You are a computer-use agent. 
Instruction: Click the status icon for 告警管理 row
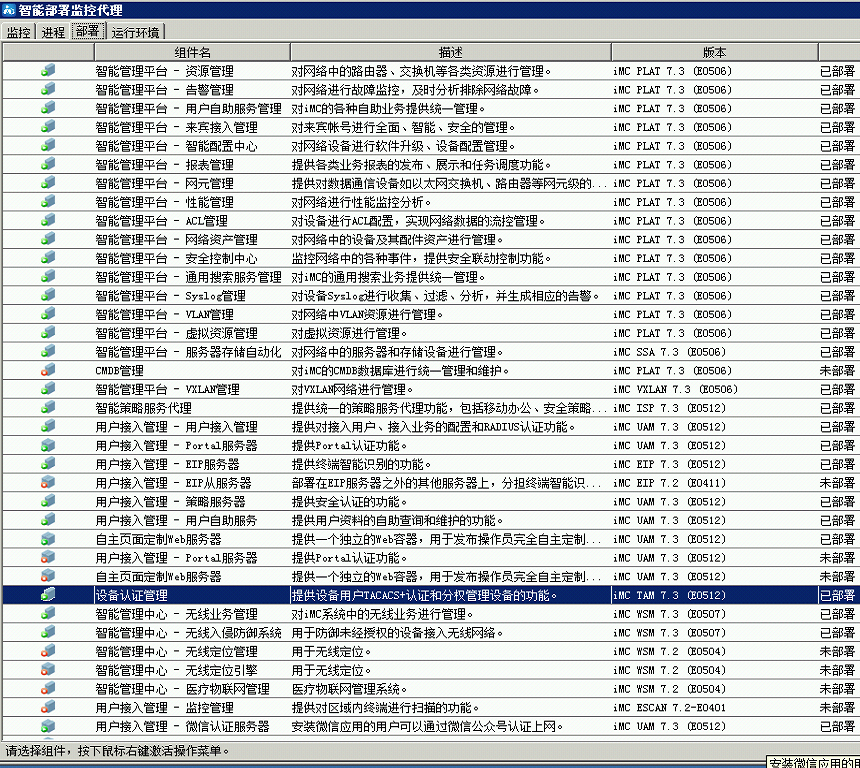pyautogui.click(x=48, y=89)
